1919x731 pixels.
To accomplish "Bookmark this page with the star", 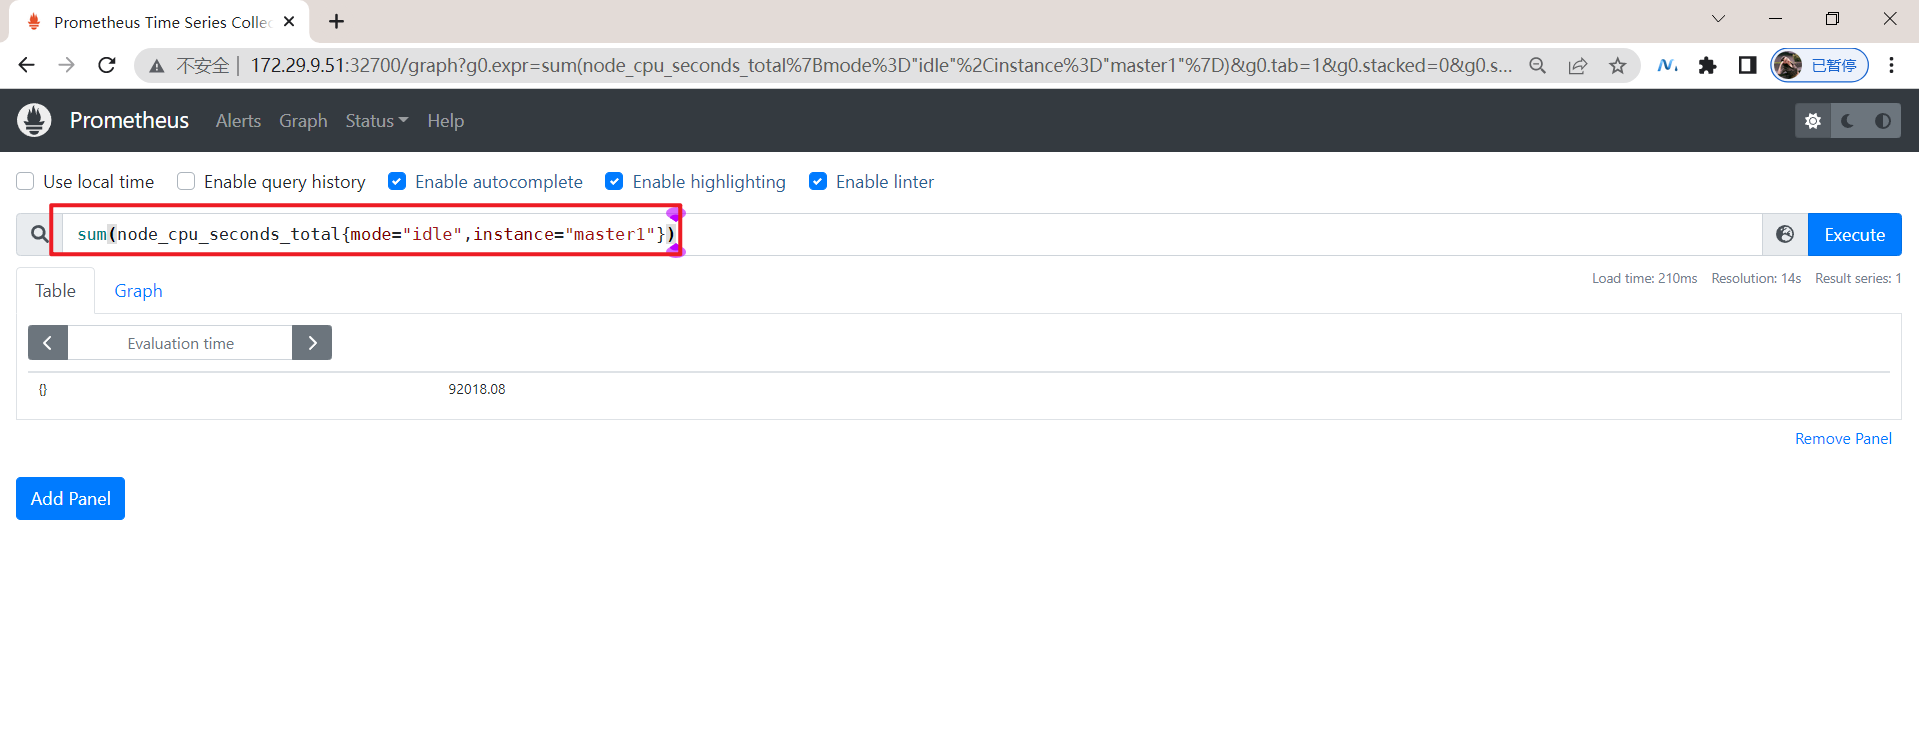I will (x=1618, y=66).
